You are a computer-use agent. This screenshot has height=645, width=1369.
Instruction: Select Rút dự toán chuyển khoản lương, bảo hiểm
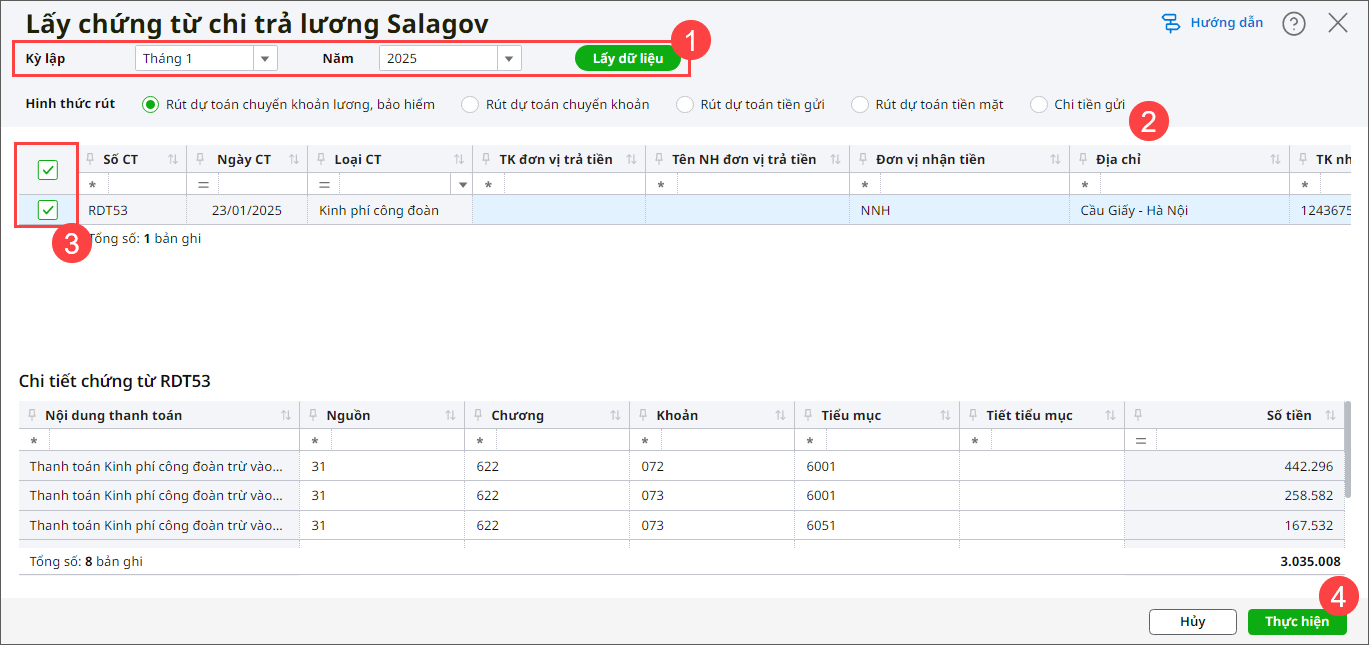click(150, 104)
